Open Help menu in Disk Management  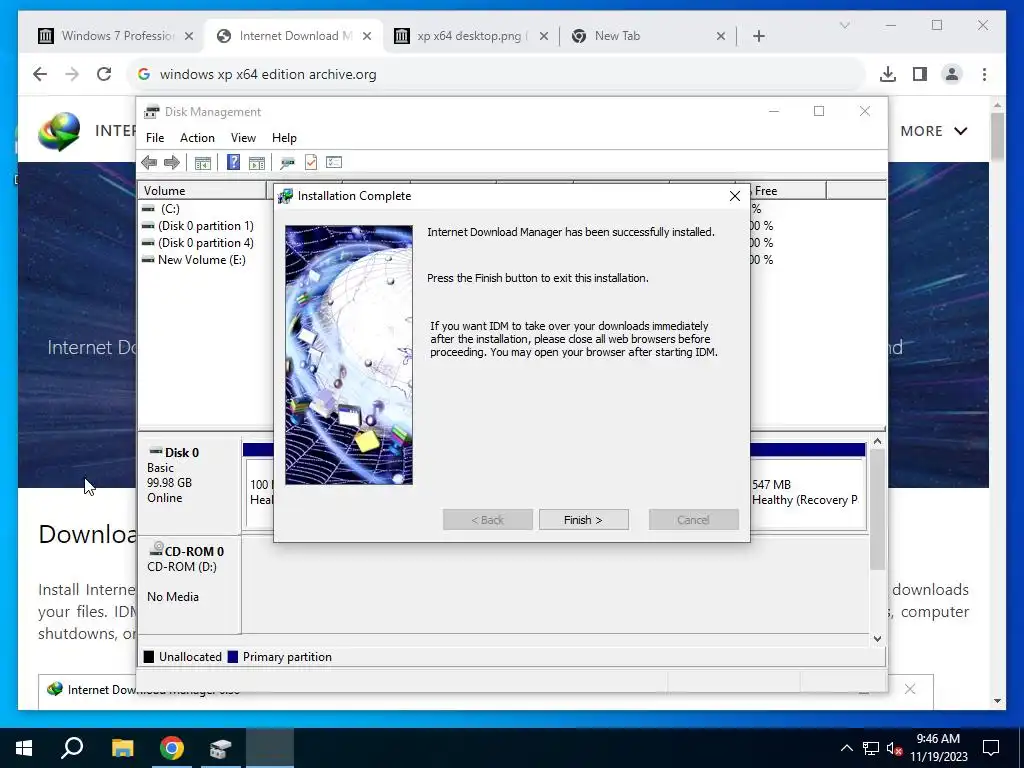point(284,138)
